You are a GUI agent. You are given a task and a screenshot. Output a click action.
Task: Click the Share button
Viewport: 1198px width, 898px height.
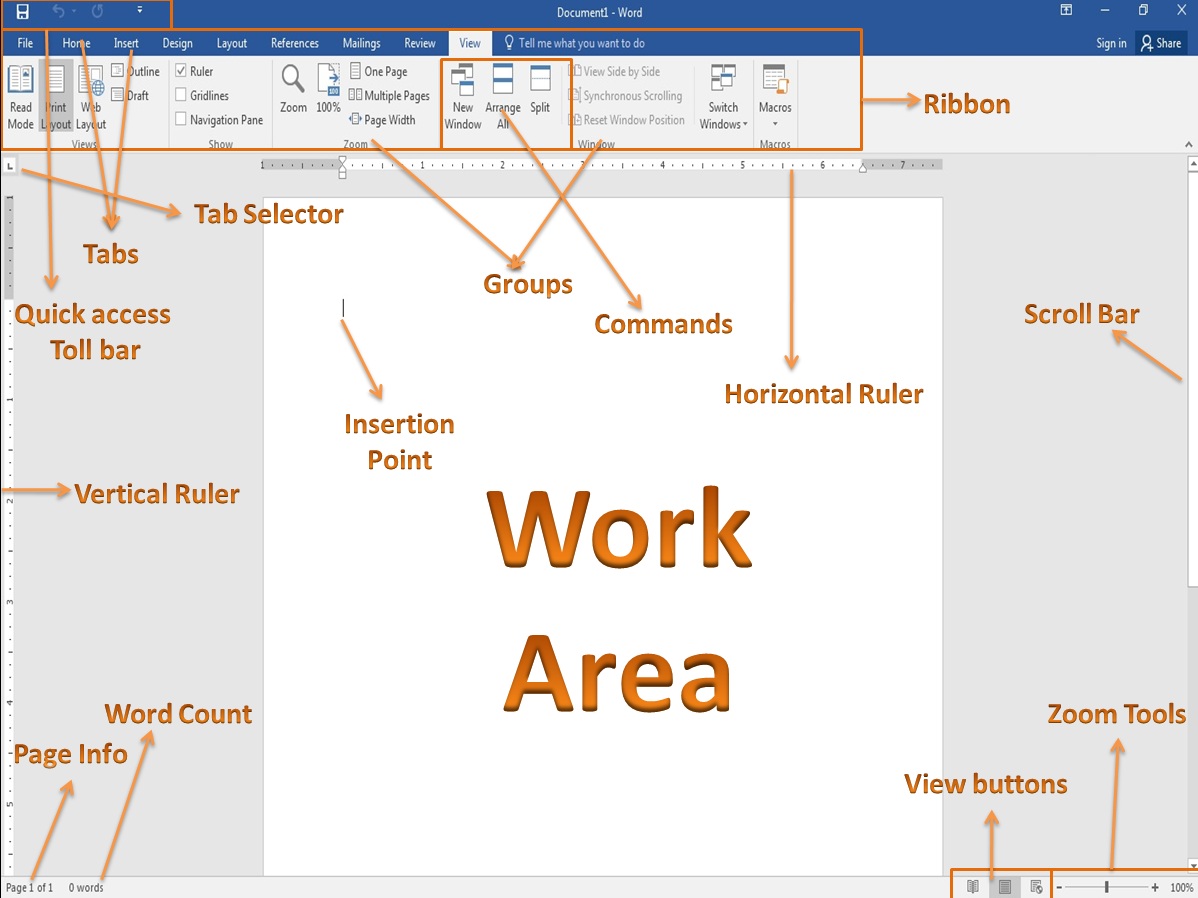[x=1161, y=43]
